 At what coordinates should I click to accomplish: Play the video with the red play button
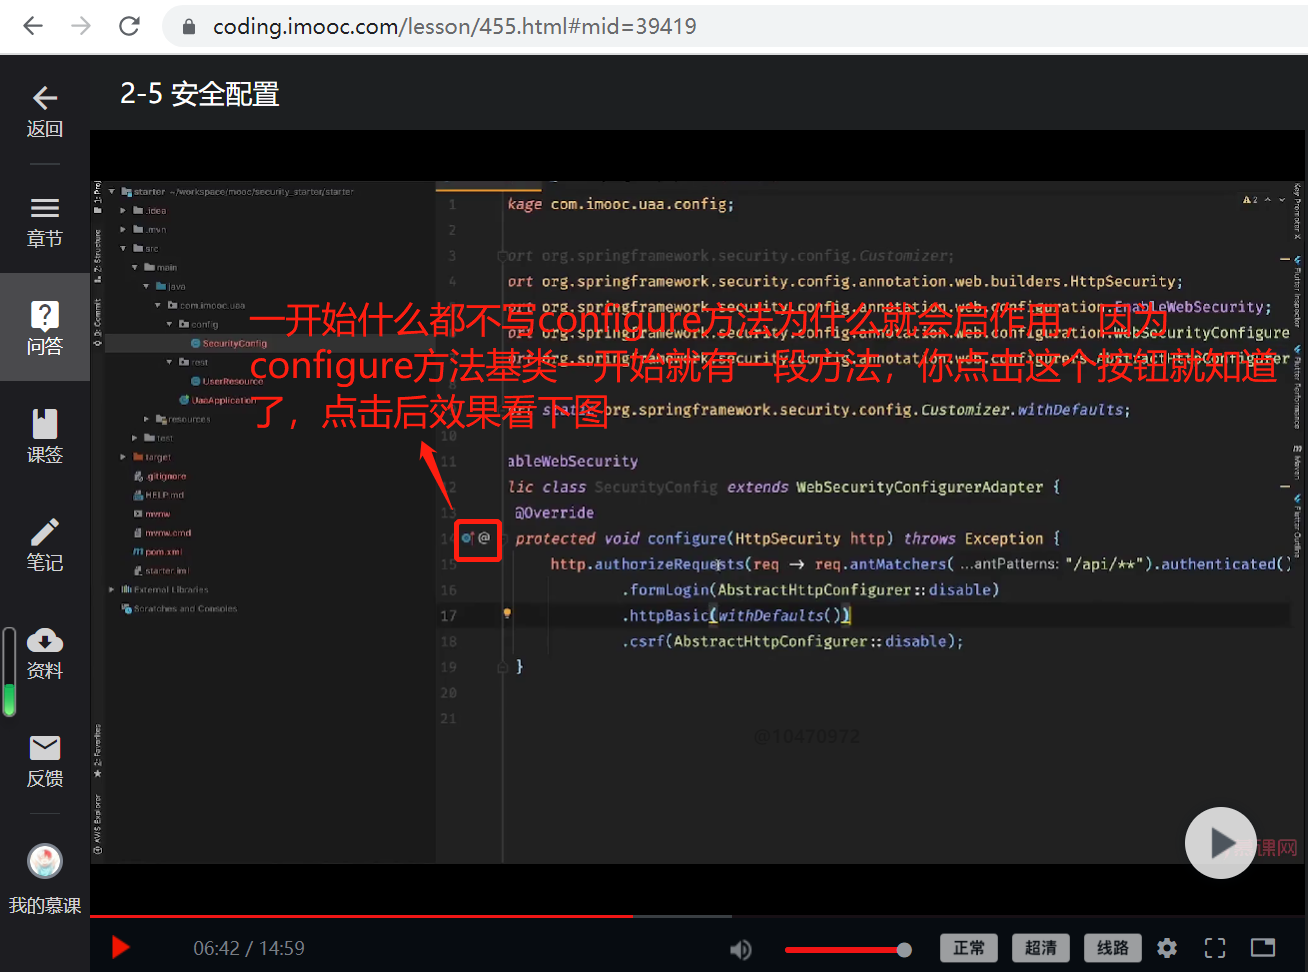tap(120, 947)
